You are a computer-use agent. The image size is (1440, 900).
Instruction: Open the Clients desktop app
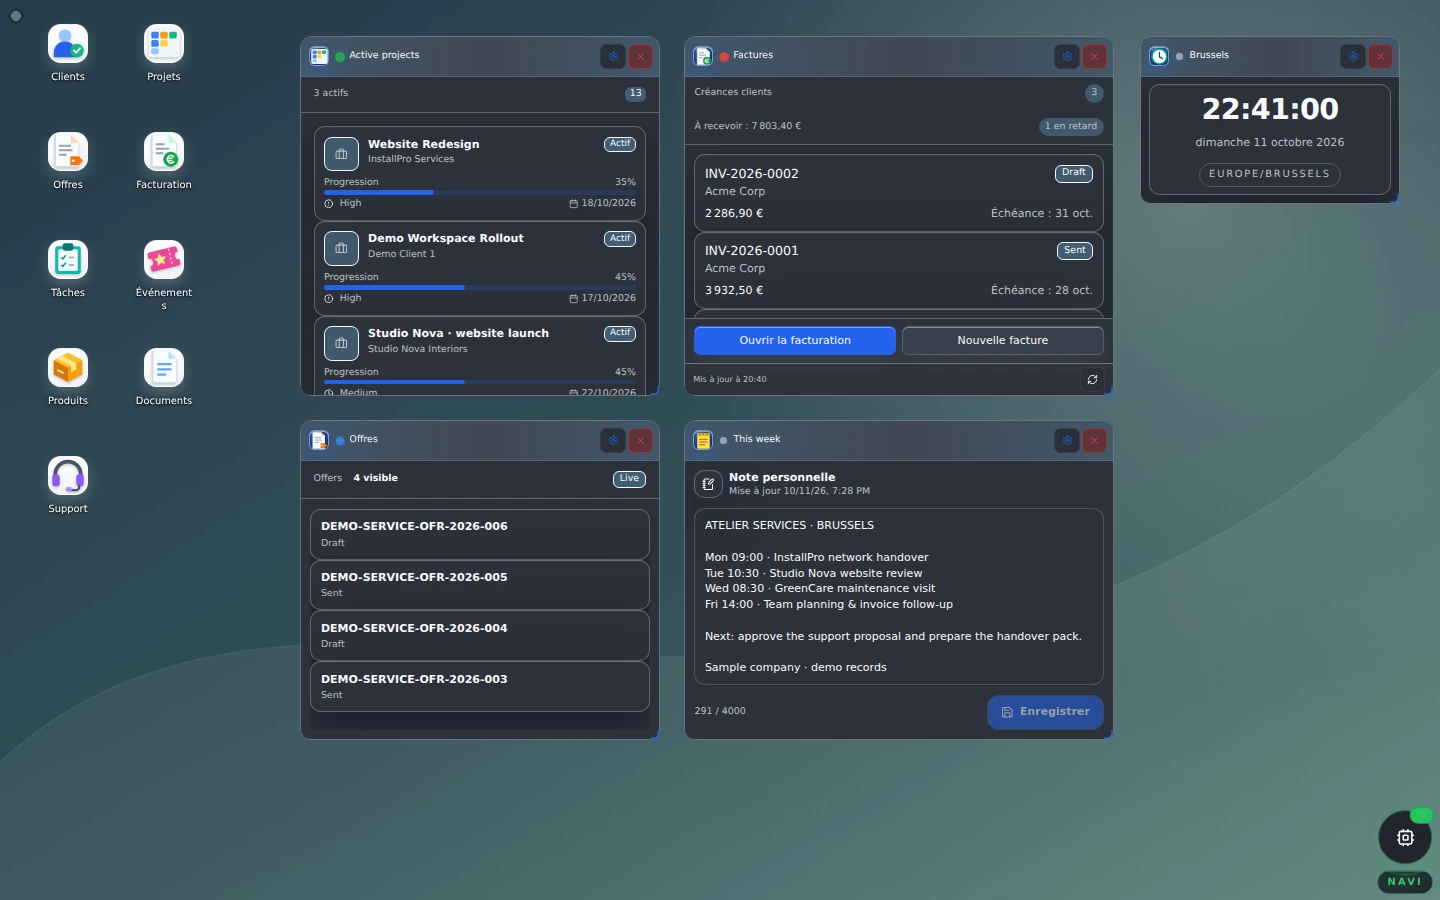68,53
